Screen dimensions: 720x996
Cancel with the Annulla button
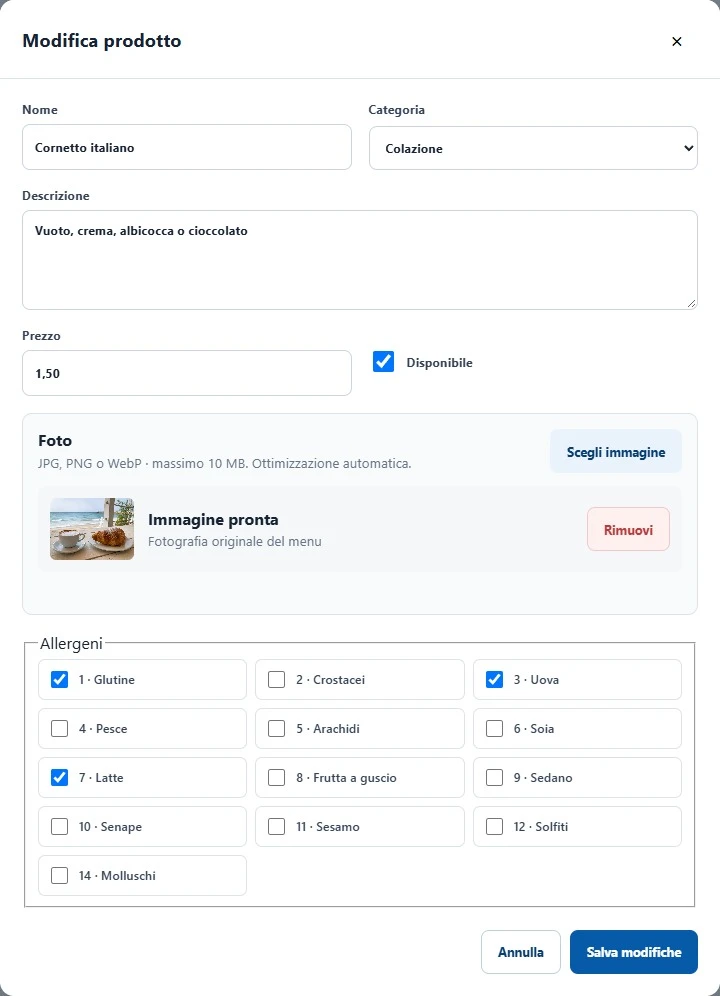pyautogui.click(x=520, y=952)
